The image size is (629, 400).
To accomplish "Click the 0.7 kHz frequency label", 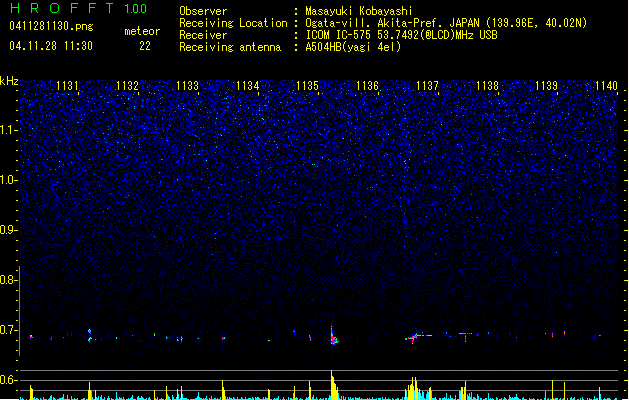I will click(8, 330).
